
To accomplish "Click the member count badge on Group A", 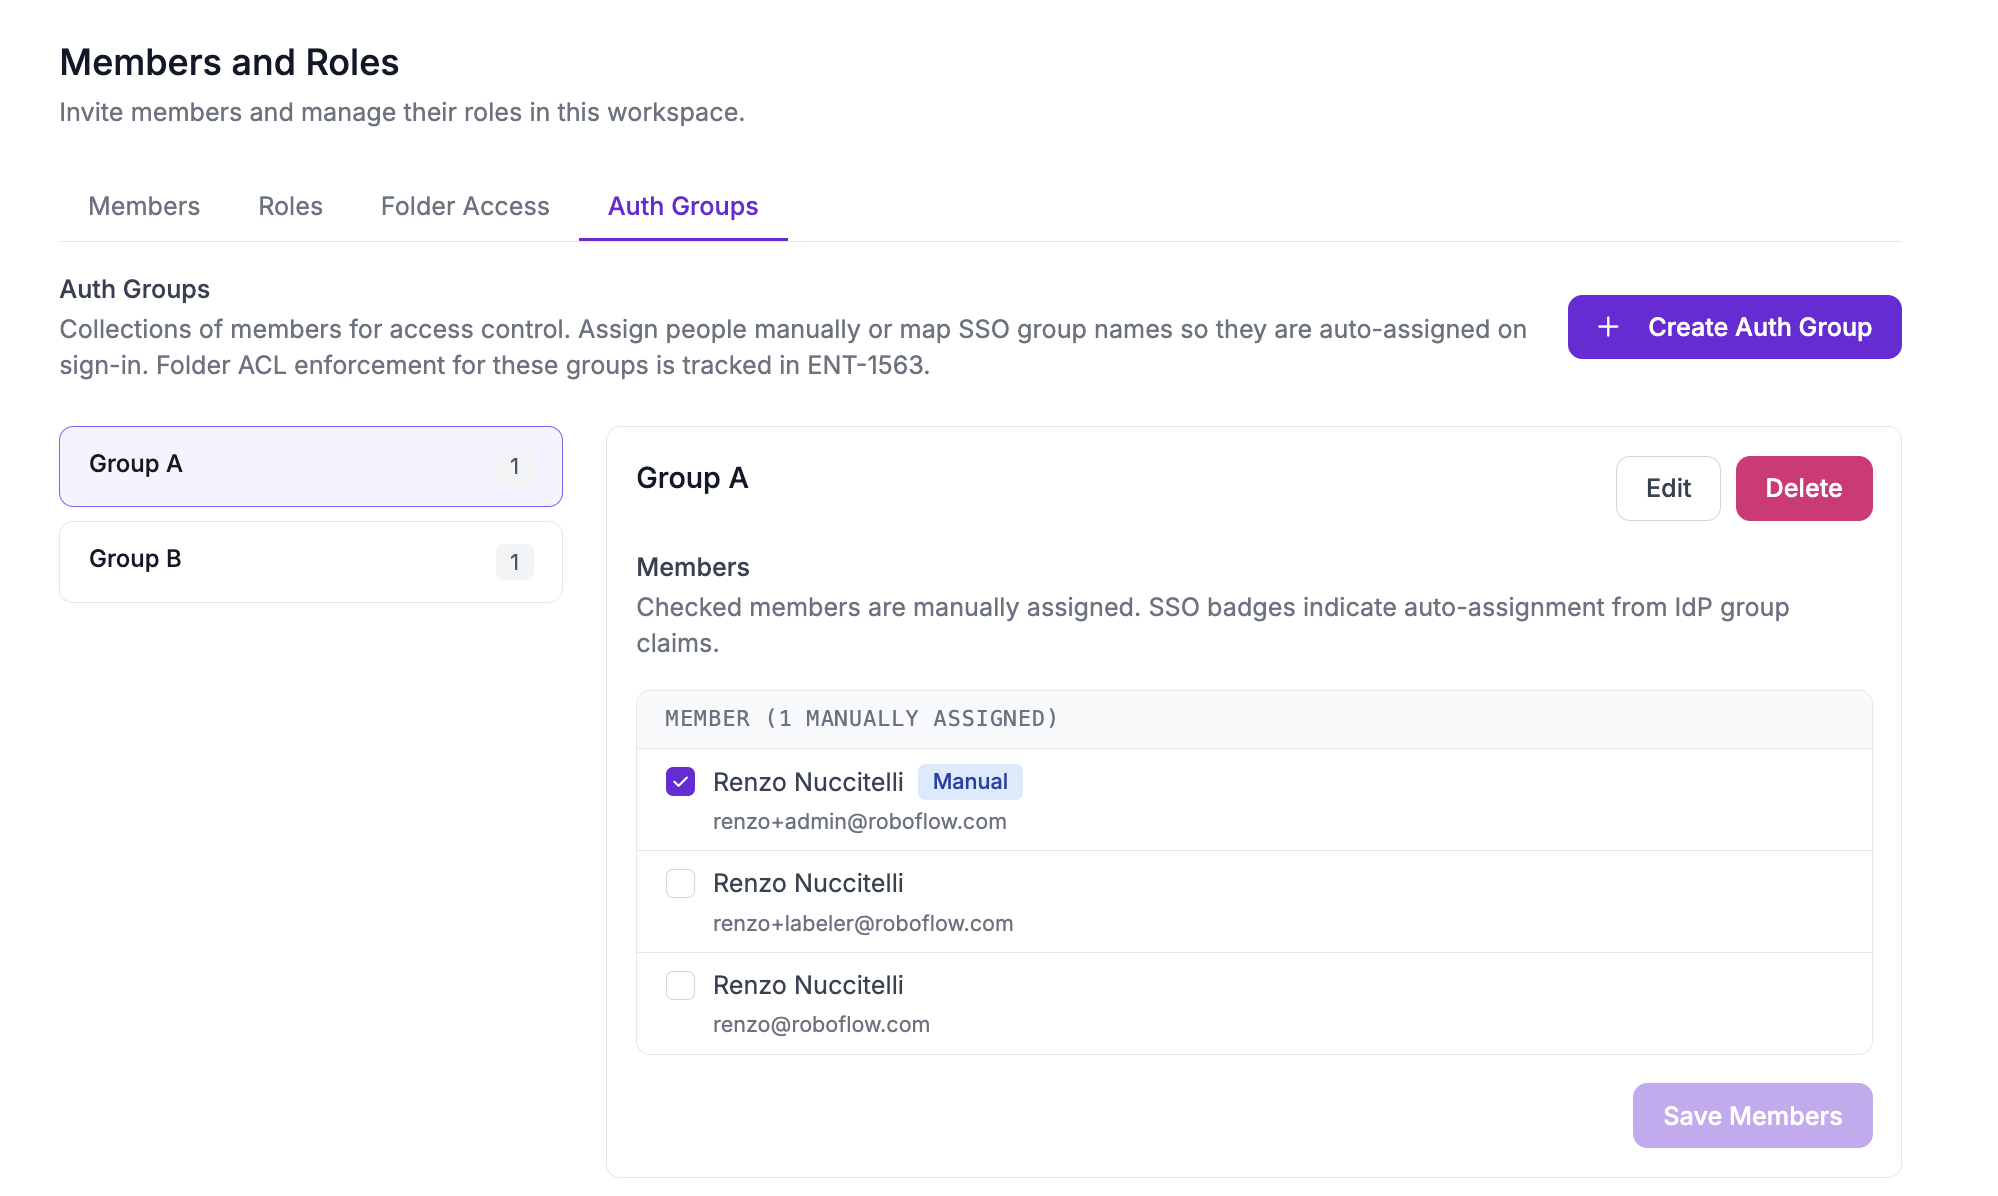I will [x=515, y=466].
